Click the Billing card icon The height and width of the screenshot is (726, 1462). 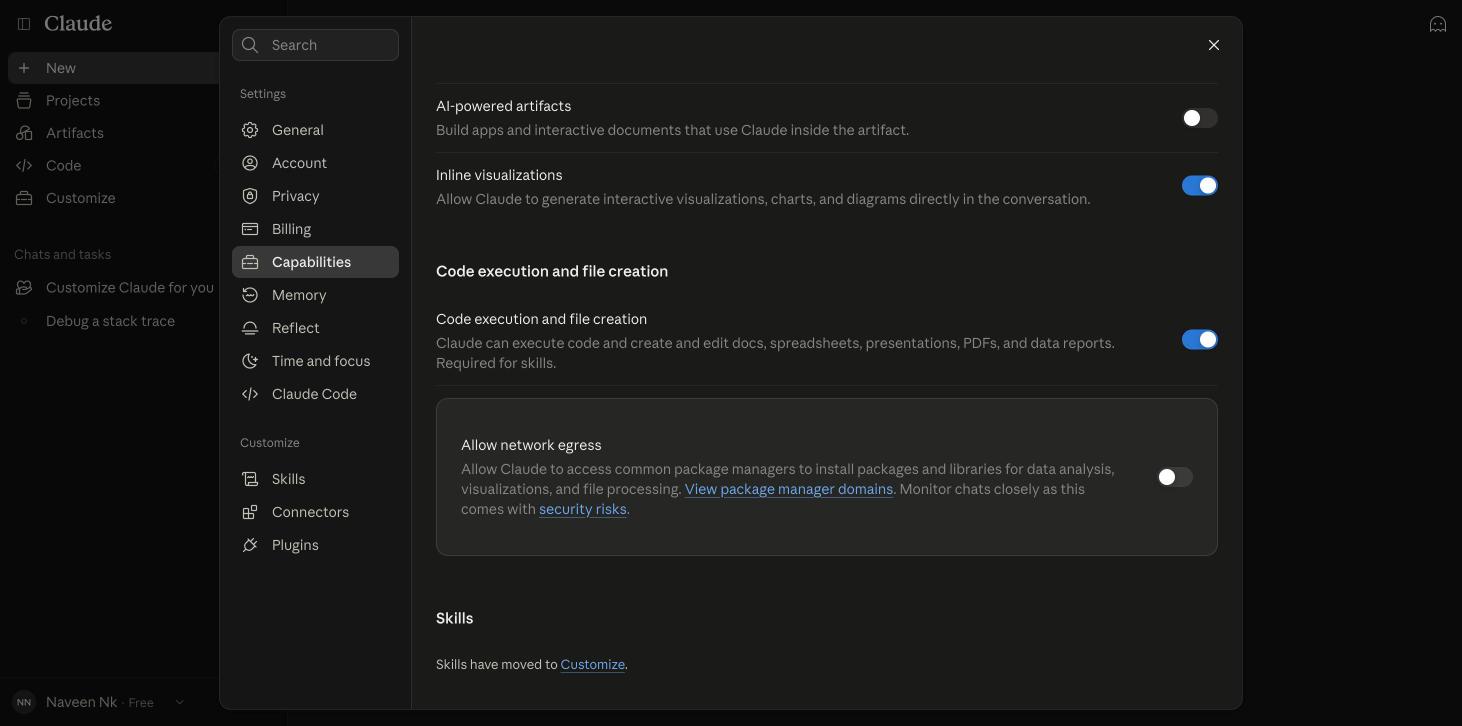click(x=250, y=229)
